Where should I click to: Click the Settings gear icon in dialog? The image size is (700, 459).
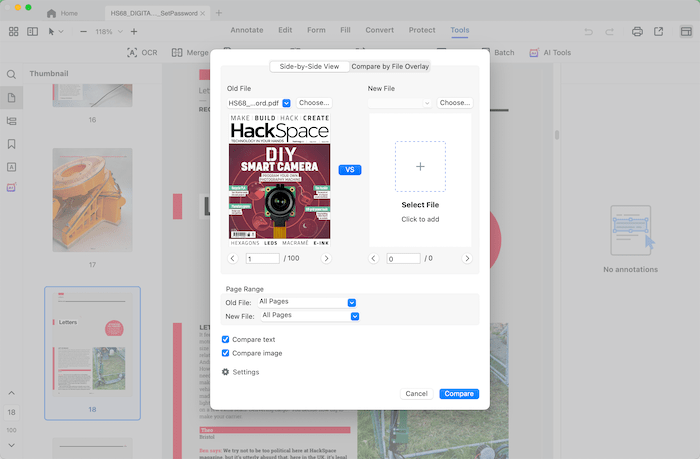coord(226,372)
